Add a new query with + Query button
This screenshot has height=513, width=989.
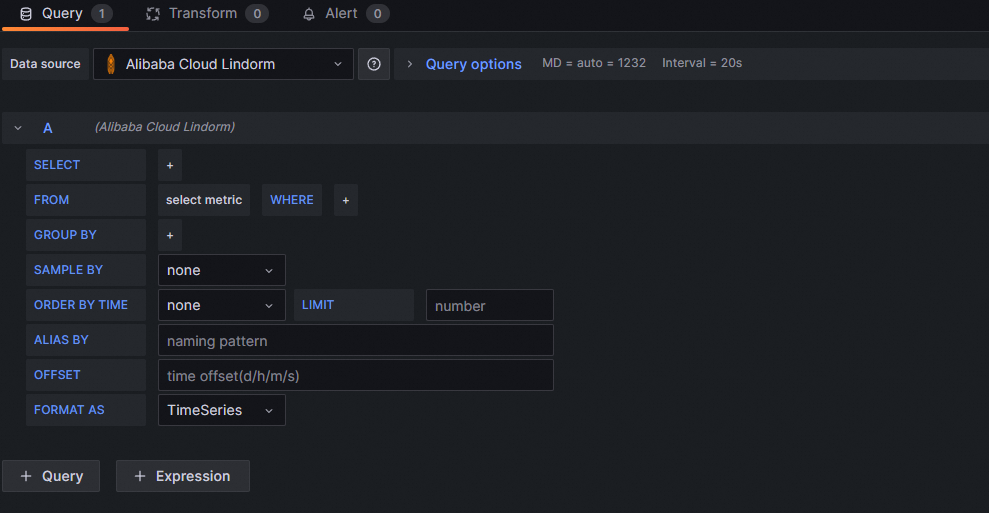click(x=51, y=476)
